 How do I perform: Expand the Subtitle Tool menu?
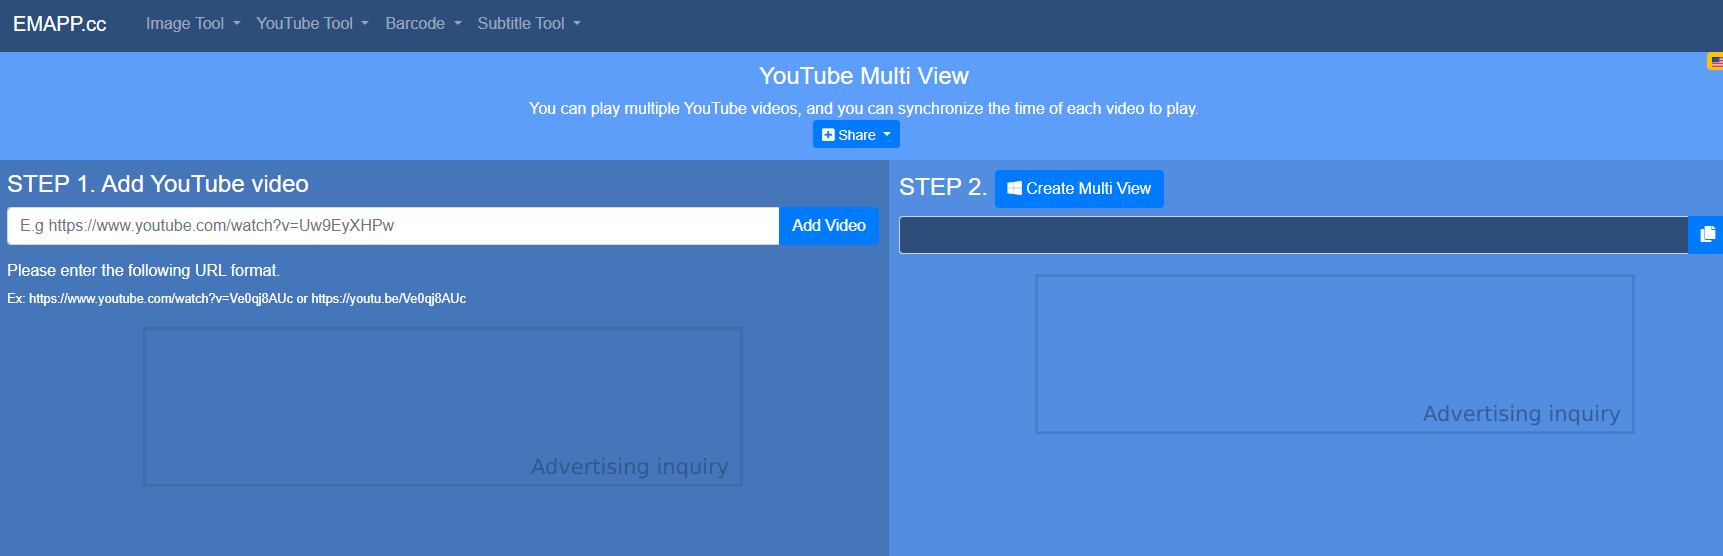tap(529, 23)
